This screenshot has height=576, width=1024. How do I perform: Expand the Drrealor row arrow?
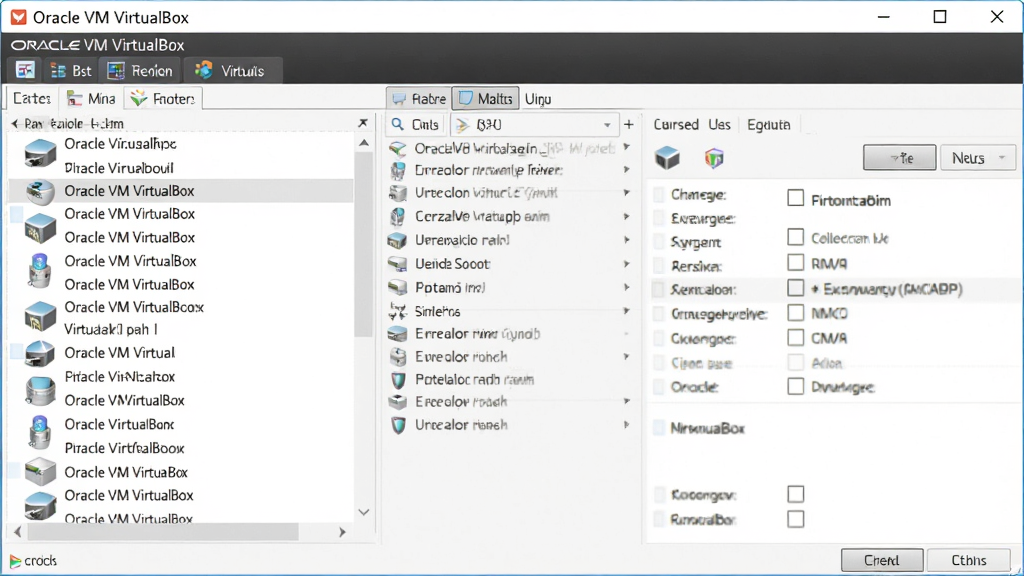point(626,169)
